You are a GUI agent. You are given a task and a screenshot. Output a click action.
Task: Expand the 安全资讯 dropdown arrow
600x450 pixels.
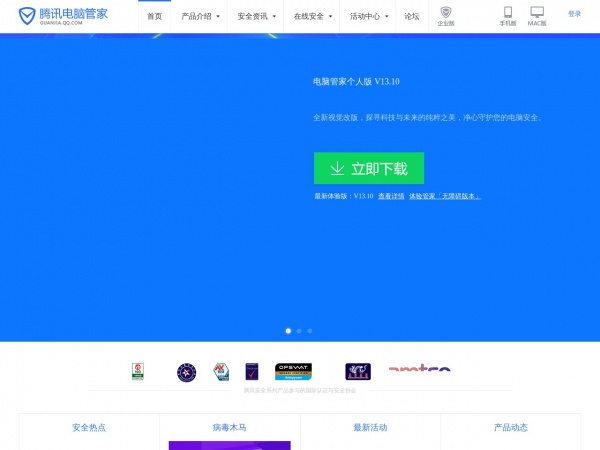[274, 16]
